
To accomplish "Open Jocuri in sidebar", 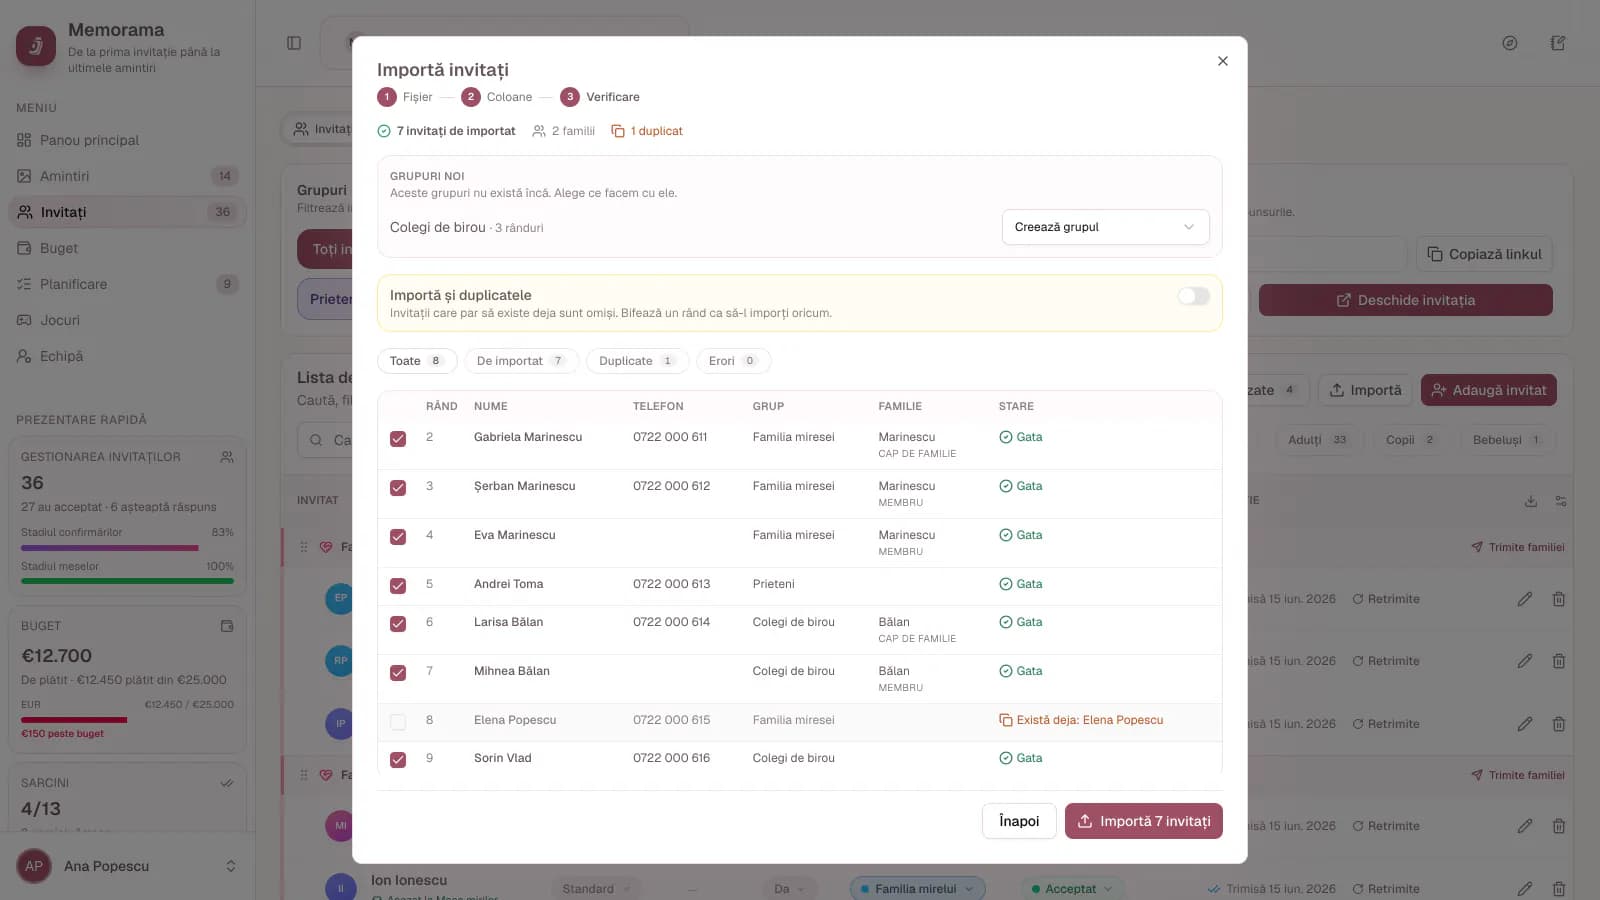I will pyautogui.click(x=127, y=320).
